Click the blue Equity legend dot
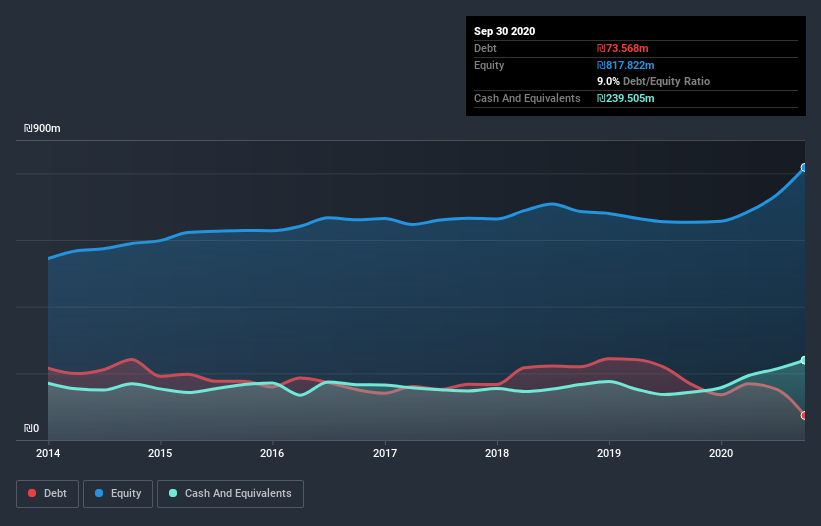The width and height of the screenshot is (821, 526). point(101,494)
